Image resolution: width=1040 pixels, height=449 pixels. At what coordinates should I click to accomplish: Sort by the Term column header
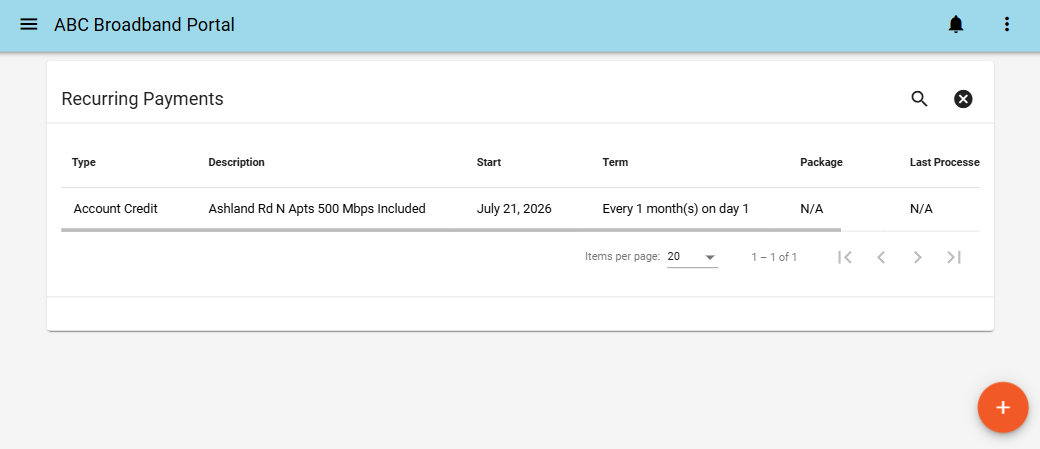pyautogui.click(x=615, y=162)
